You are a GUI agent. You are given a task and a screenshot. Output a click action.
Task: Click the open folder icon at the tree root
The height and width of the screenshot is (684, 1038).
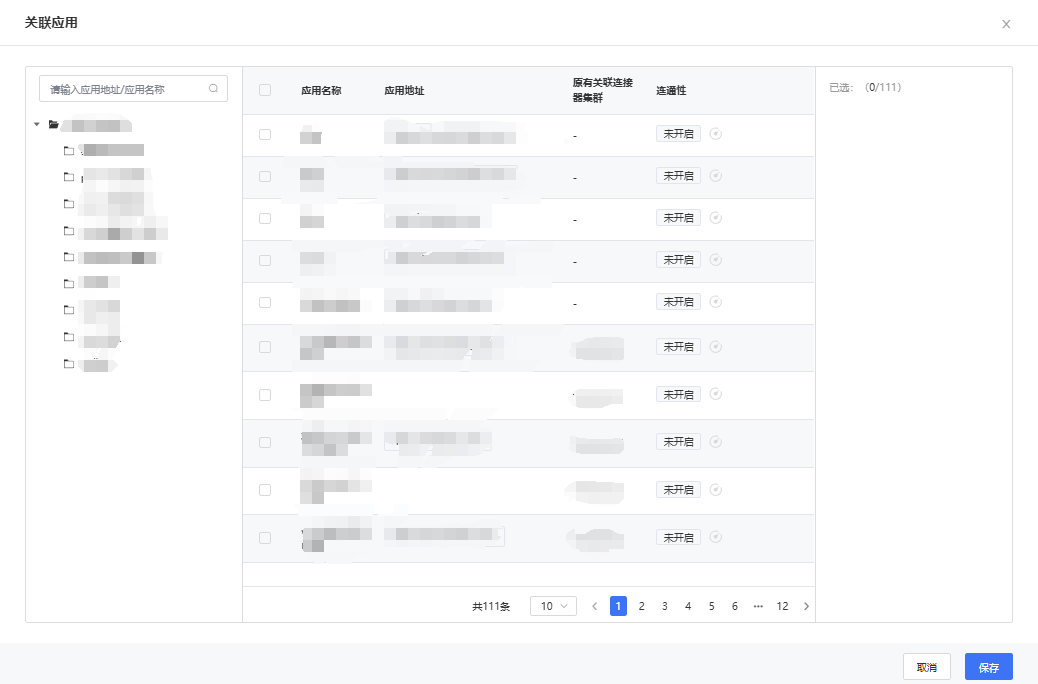pos(54,125)
